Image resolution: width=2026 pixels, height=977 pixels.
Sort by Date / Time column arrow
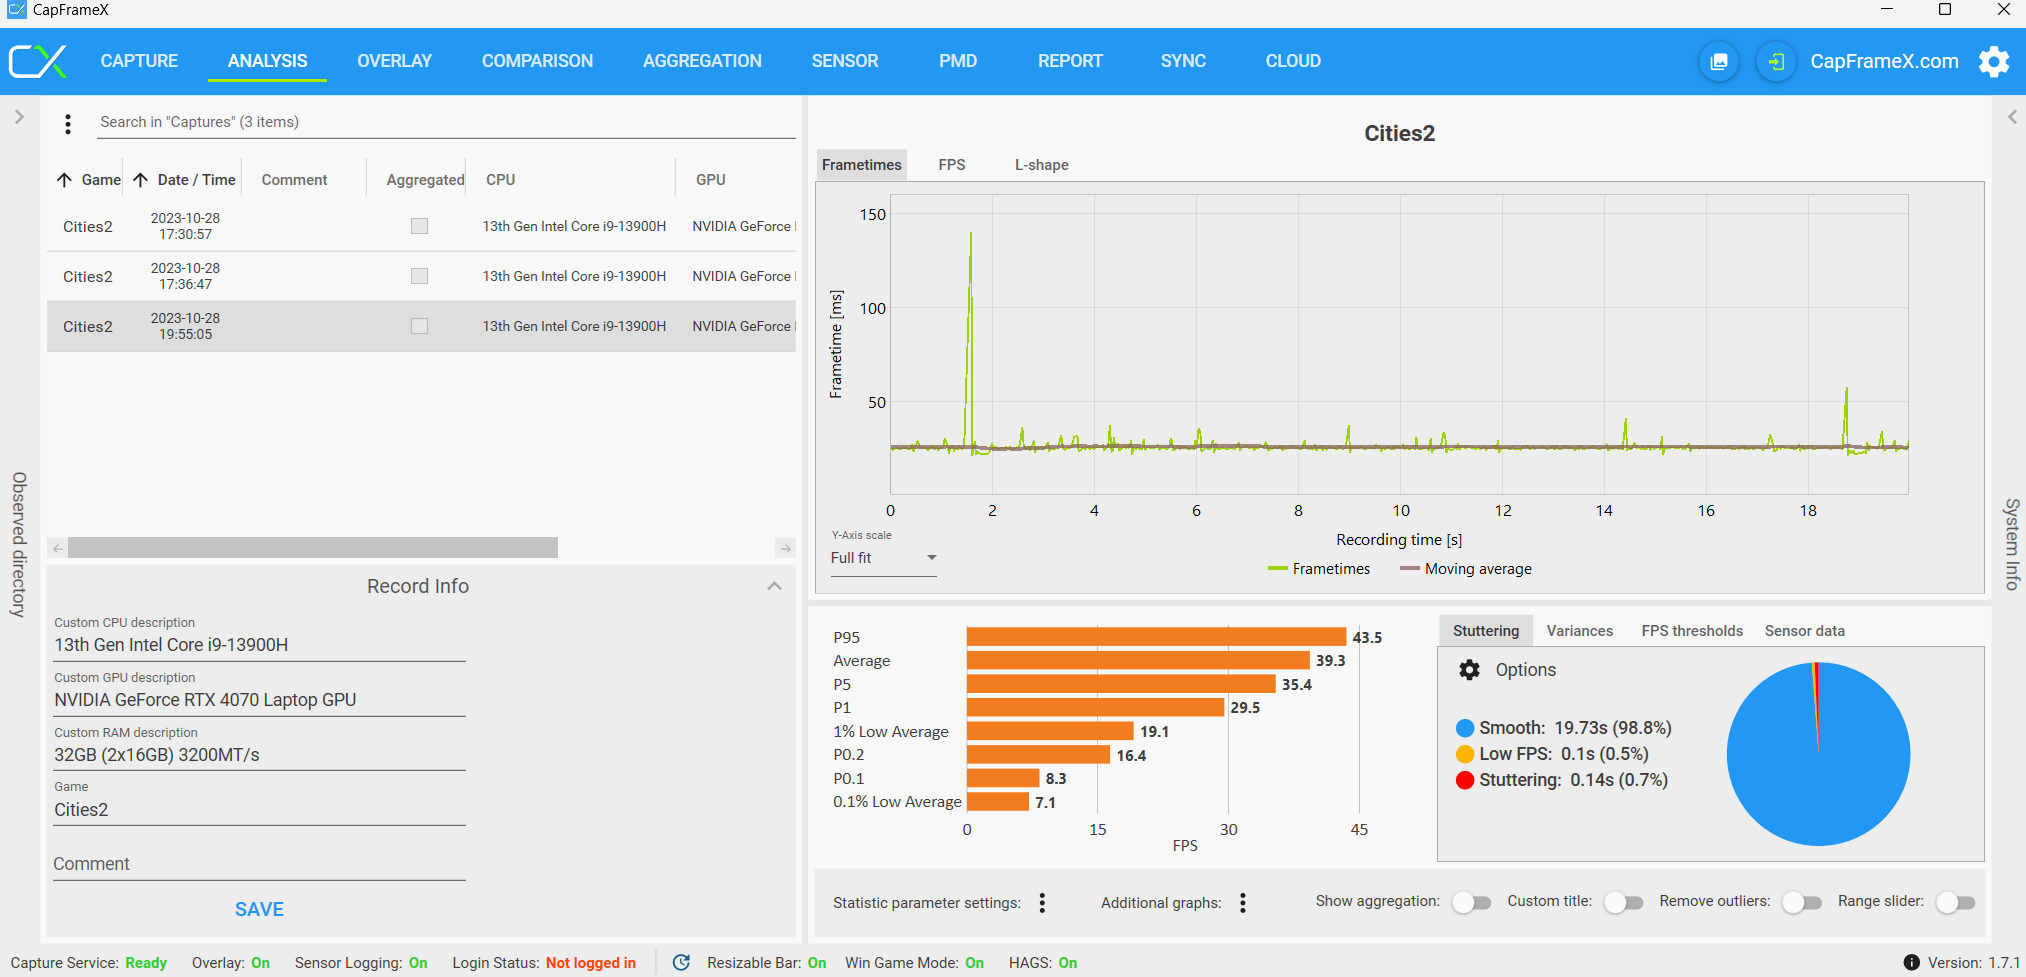pos(141,180)
